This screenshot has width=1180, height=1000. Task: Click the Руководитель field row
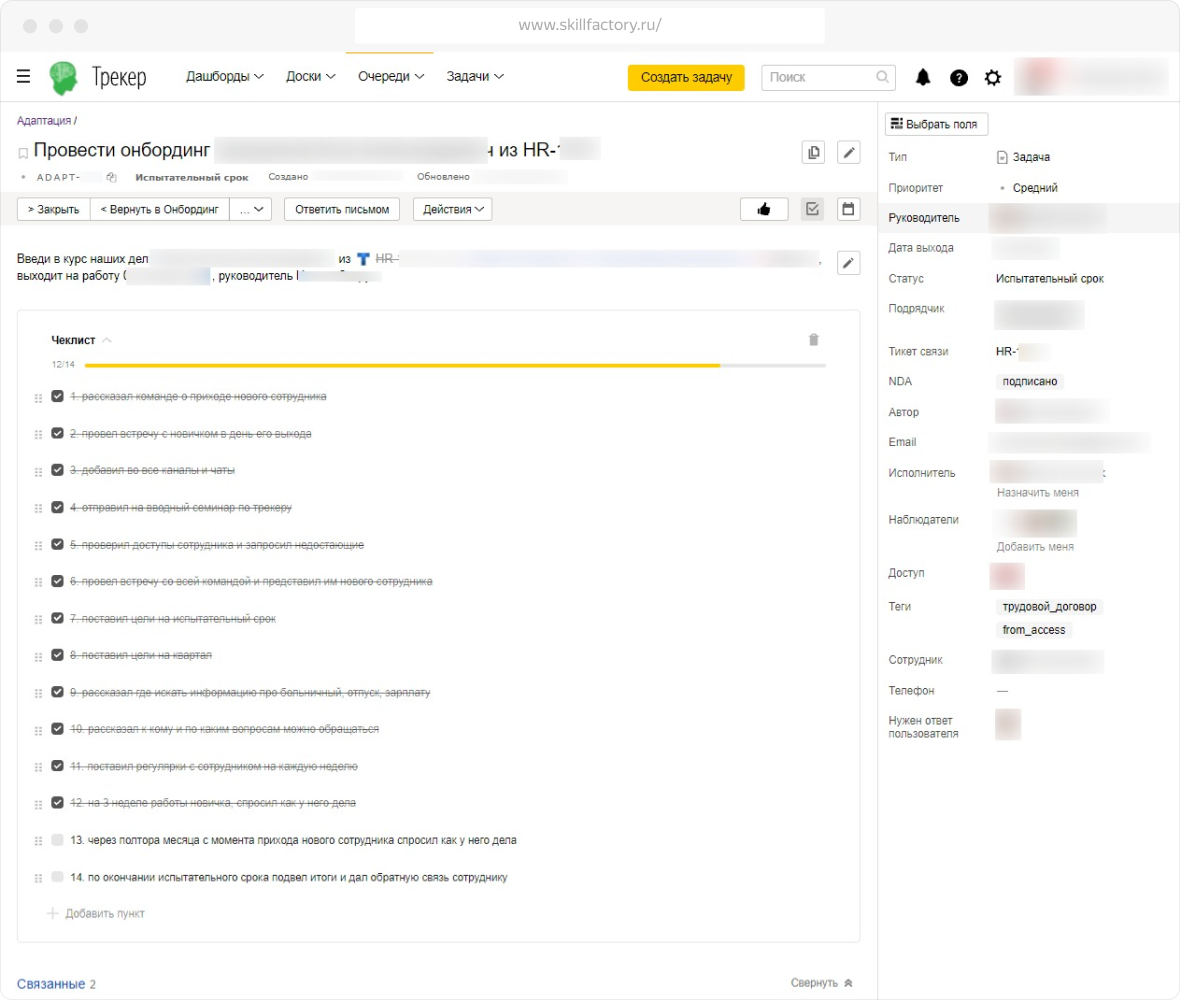pos(1029,217)
